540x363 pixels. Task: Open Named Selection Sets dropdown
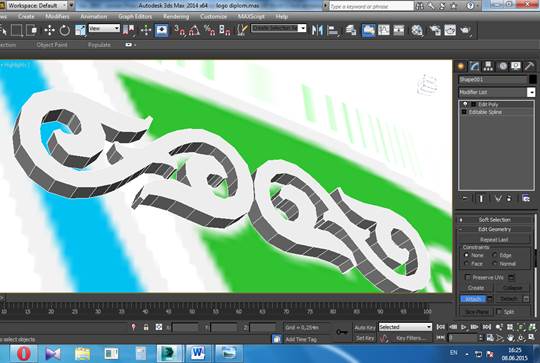click(279, 28)
